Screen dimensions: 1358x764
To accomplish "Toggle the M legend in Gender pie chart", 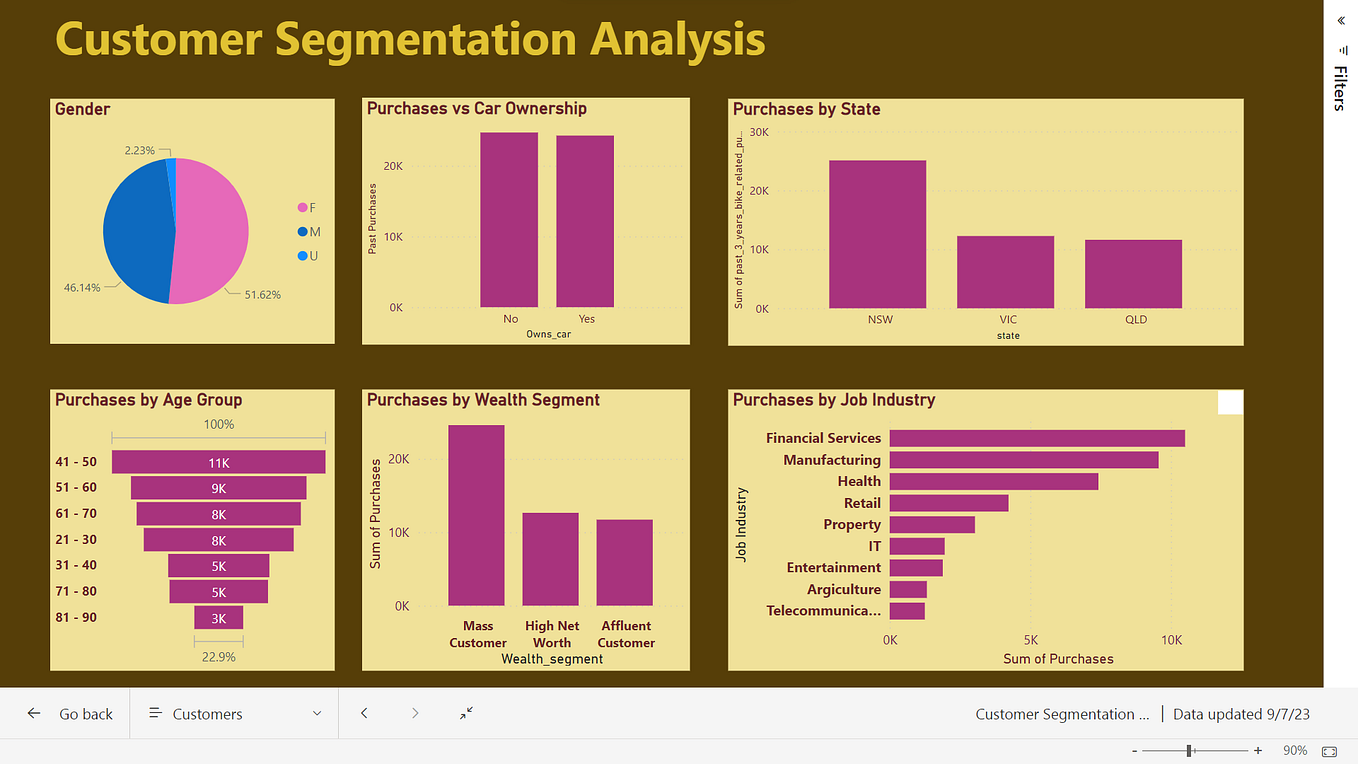I will click(306, 231).
